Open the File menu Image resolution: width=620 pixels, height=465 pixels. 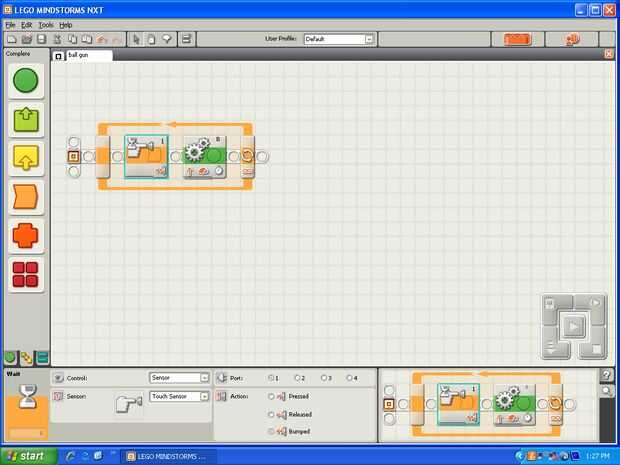coord(10,25)
